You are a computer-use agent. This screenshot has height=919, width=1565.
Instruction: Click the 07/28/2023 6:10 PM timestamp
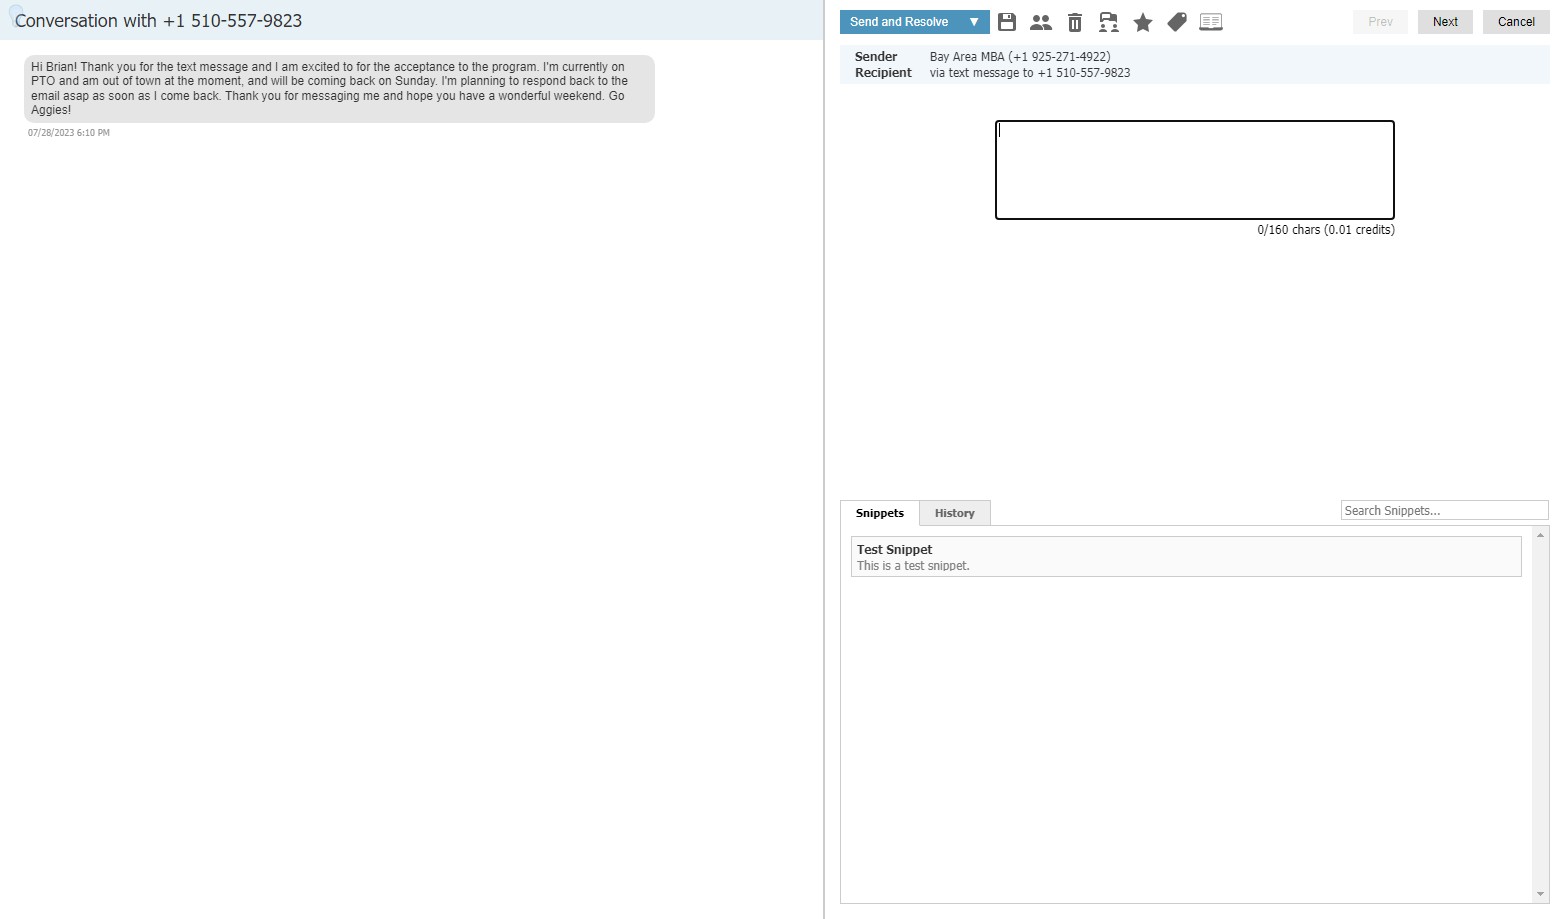pyautogui.click(x=69, y=133)
